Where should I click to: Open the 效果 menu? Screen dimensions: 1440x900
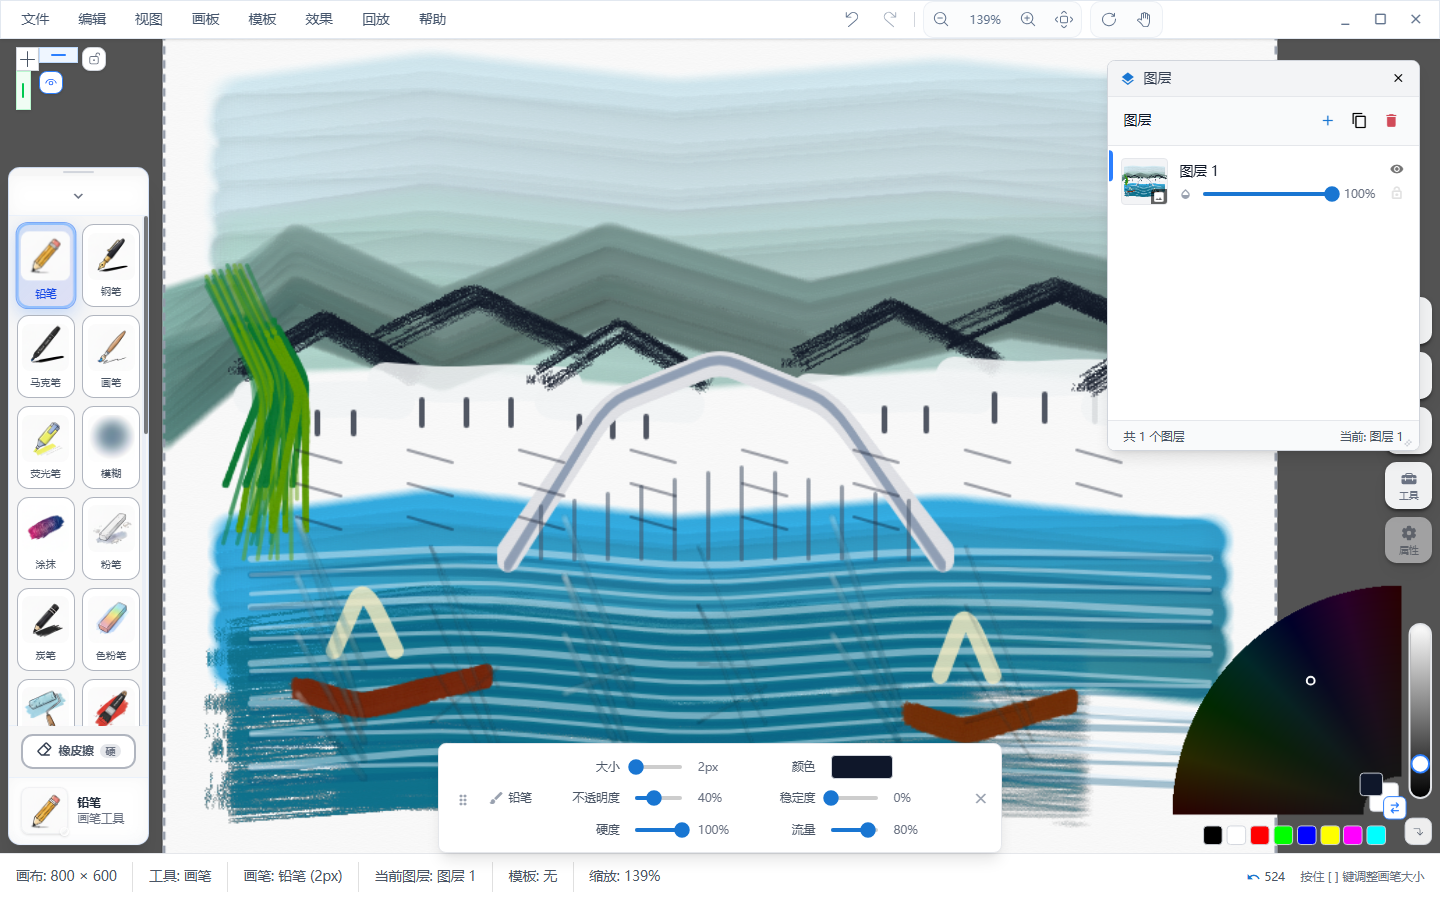coord(319,19)
